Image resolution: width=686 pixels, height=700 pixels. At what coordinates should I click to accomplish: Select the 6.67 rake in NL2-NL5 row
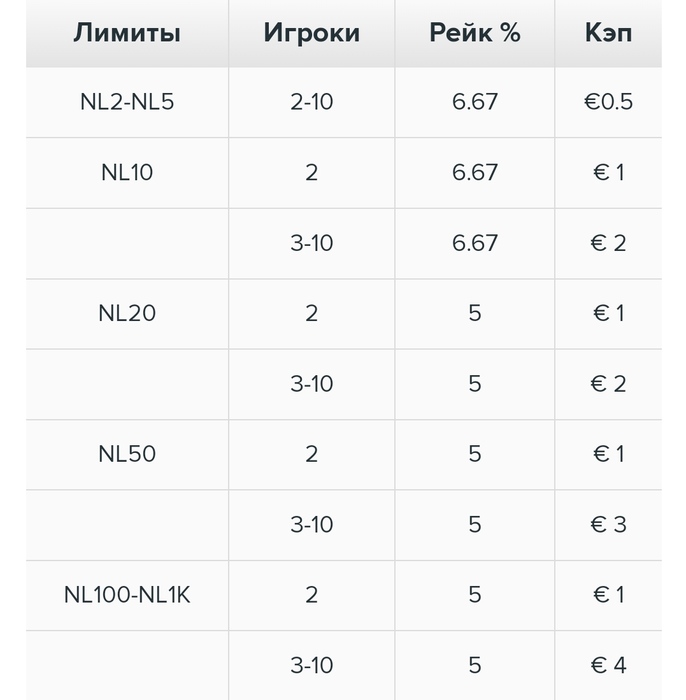[474, 102]
